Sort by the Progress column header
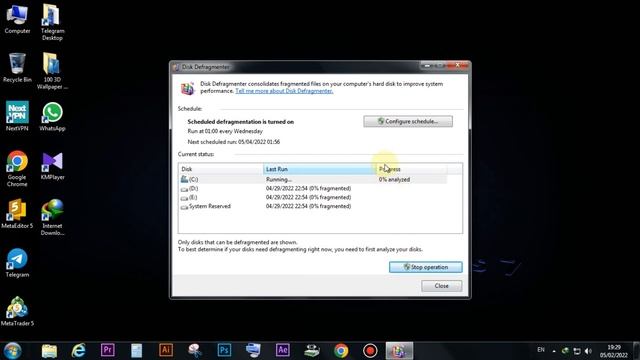The width and height of the screenshot is (640, 360). point(411,169)
